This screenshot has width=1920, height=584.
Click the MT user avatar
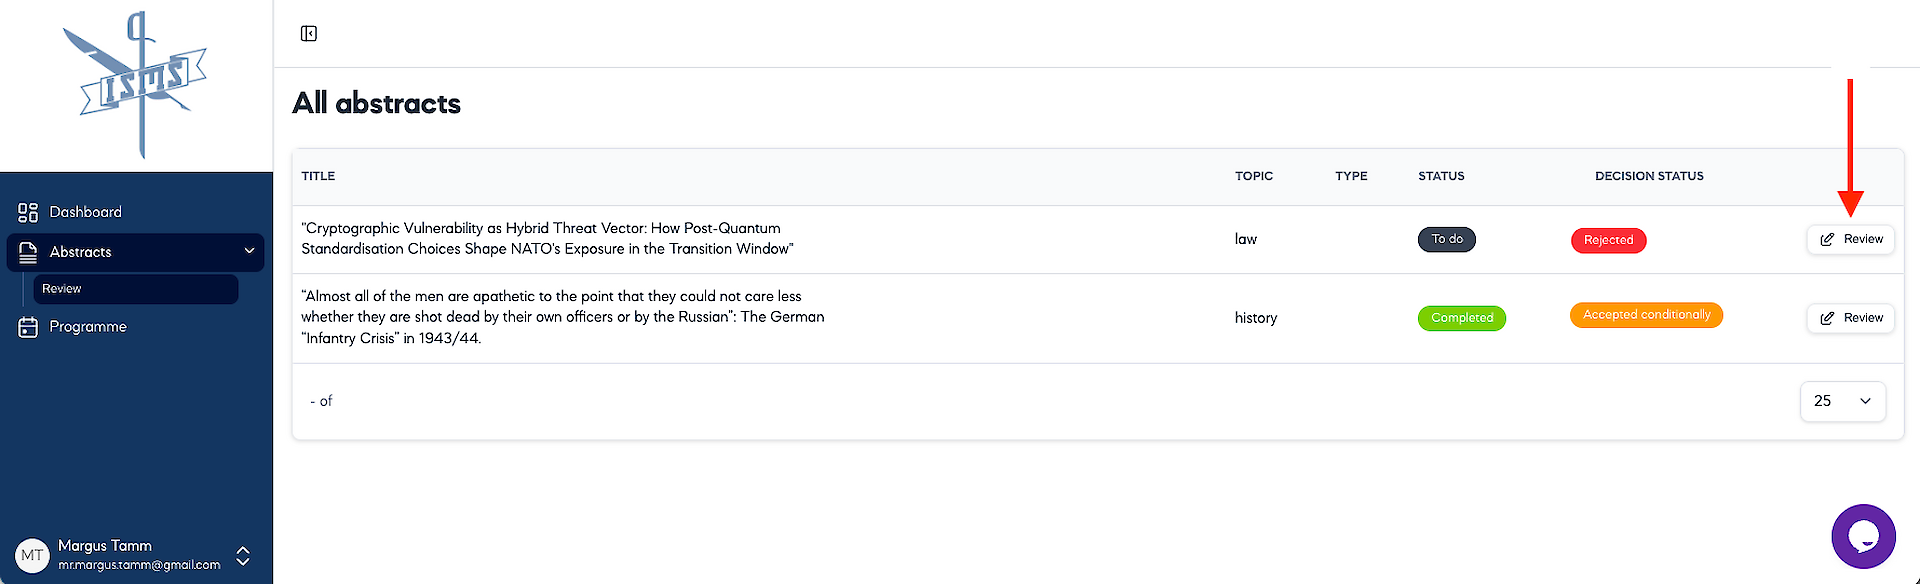(32, 555)
